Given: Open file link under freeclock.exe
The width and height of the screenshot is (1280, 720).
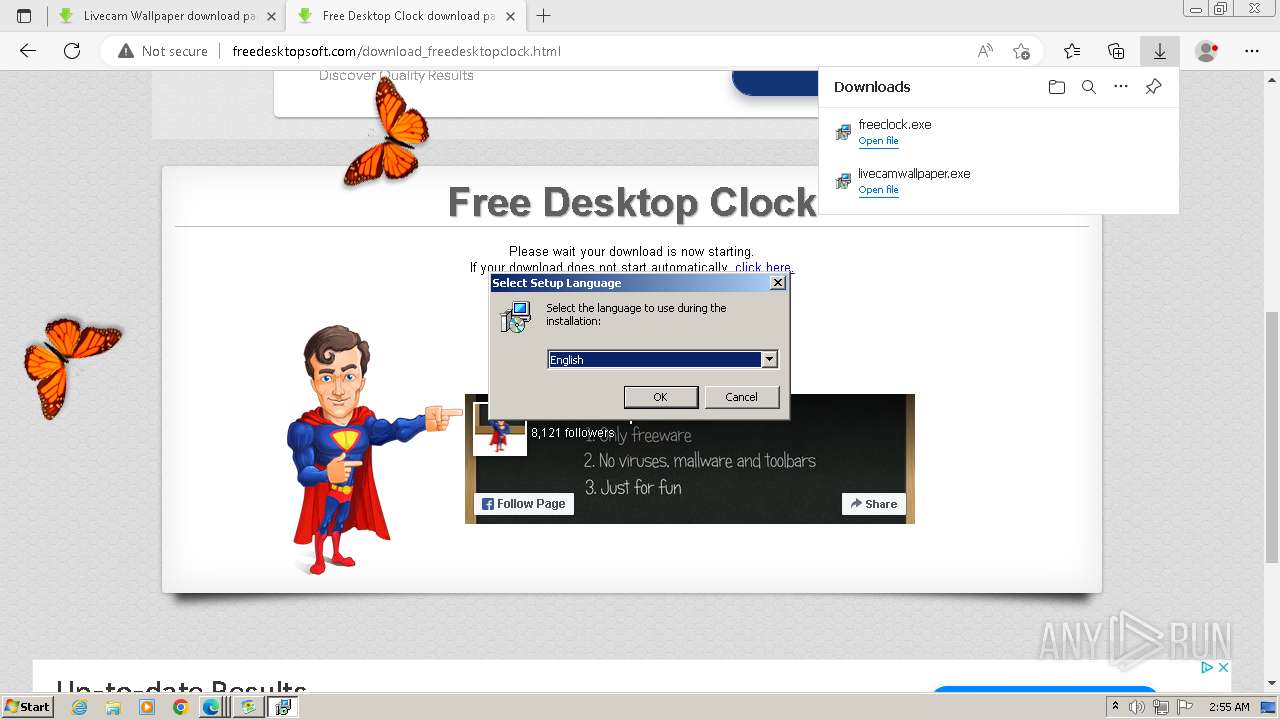Looking at the screenshot, I should tap(878, 141).
